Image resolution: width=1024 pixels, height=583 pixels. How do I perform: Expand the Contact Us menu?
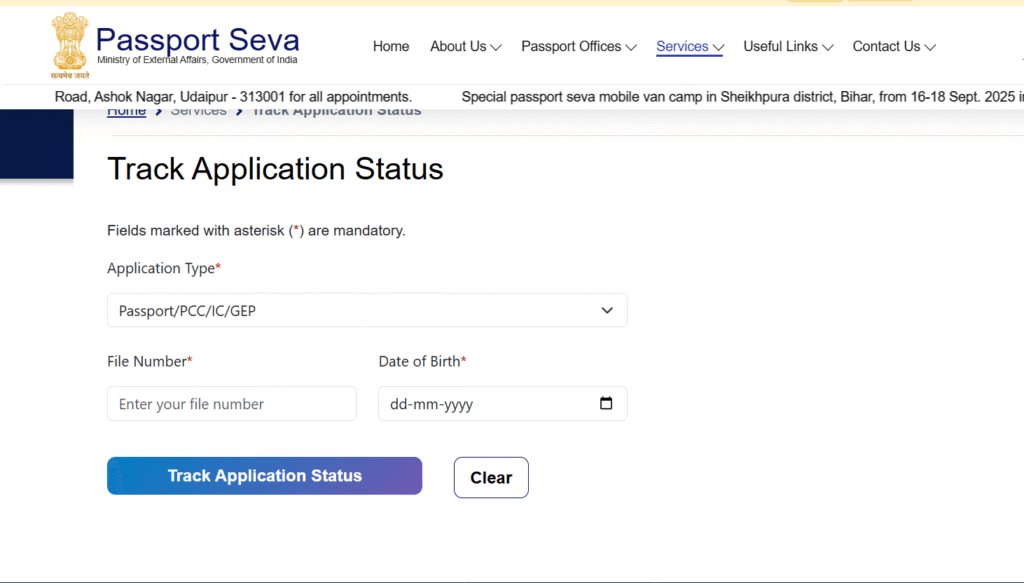coord(893,47)
